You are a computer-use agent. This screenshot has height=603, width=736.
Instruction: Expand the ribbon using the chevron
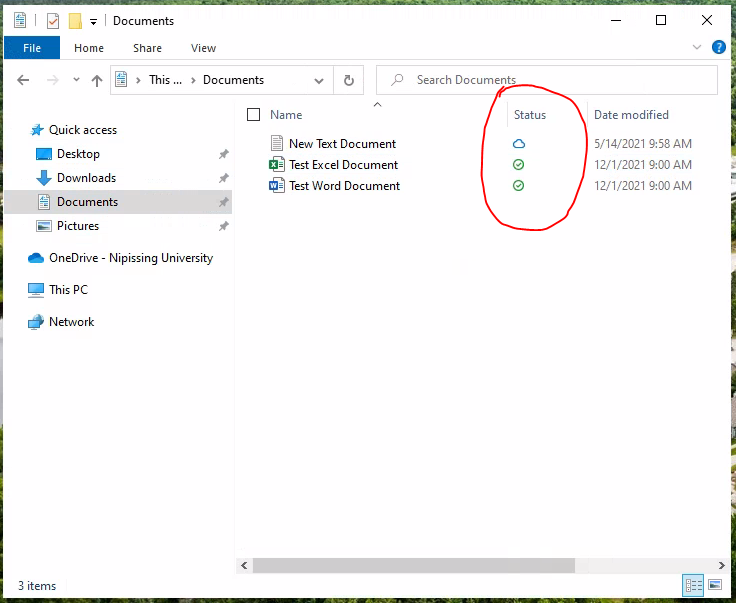(x=697, y=47)
